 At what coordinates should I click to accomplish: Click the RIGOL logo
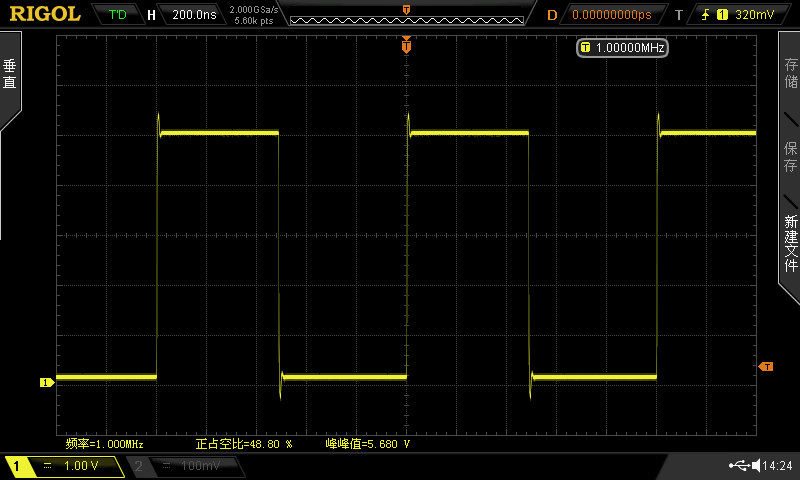(45, 14)
